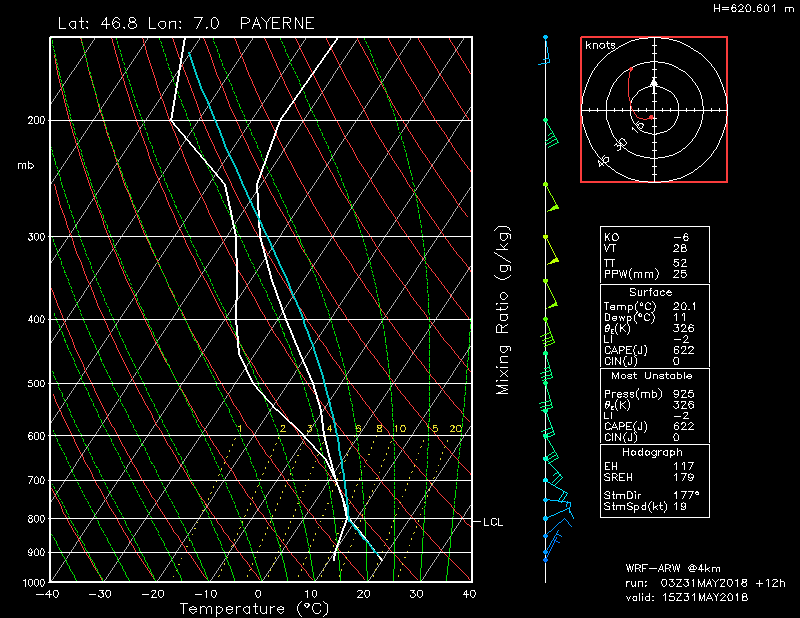Select the SREH value 179
Image resolution: width=800 pixels, height=618 pixels.
[x=682, y=476]
